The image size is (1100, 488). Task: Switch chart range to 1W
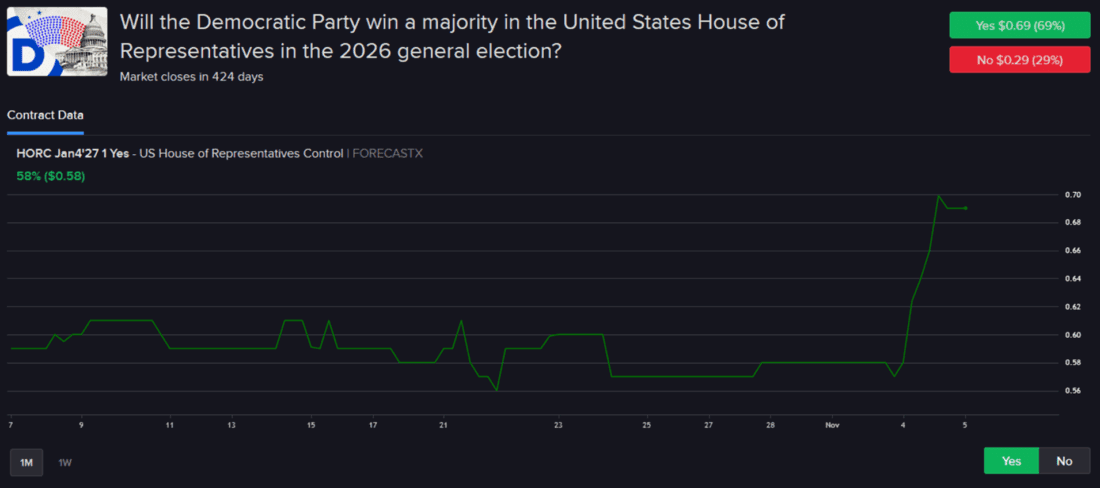click(65, 462)
